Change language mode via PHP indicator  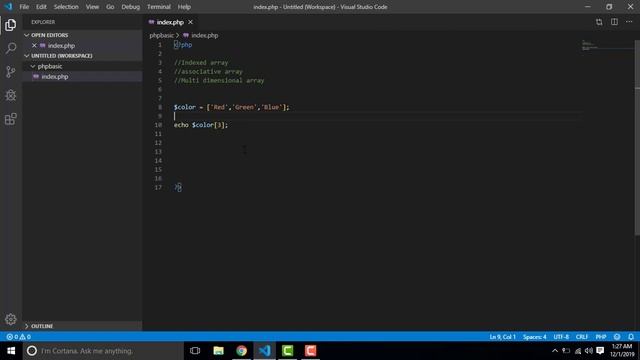[600, 337]
